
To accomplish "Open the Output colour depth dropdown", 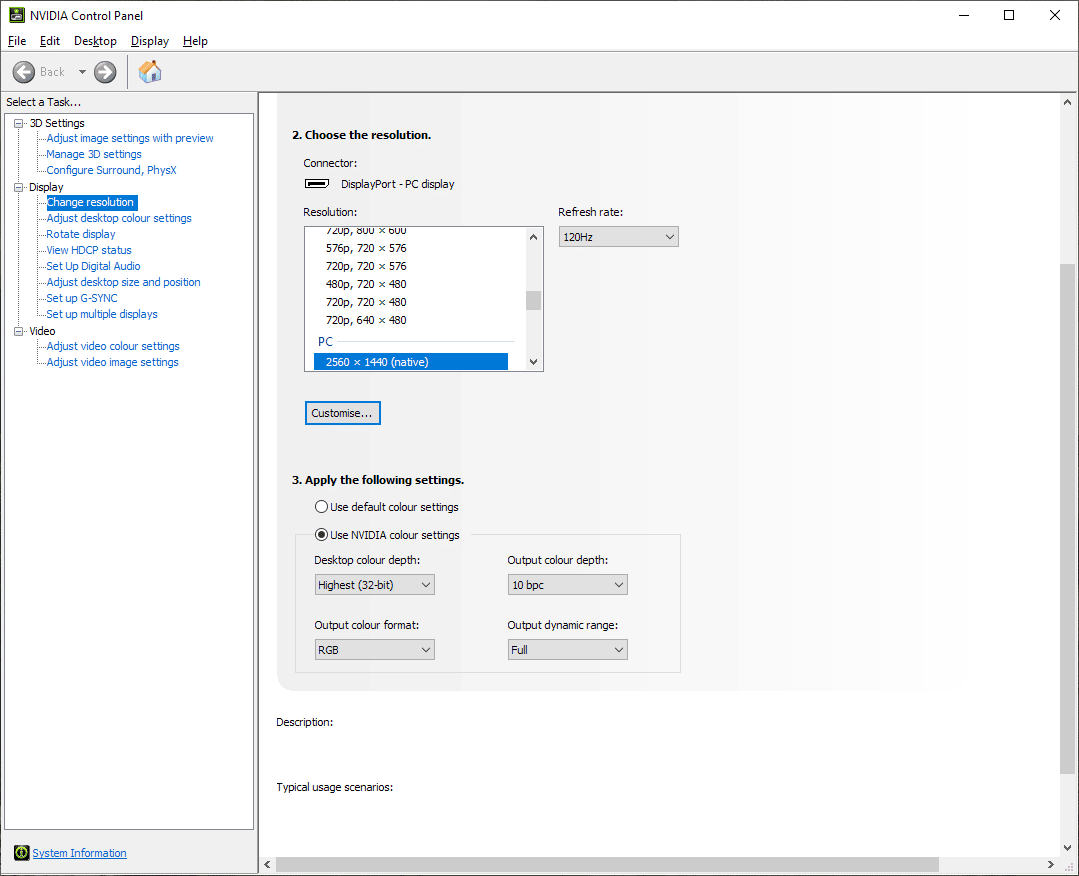I will pyautogui.click(x=567, y=585).
